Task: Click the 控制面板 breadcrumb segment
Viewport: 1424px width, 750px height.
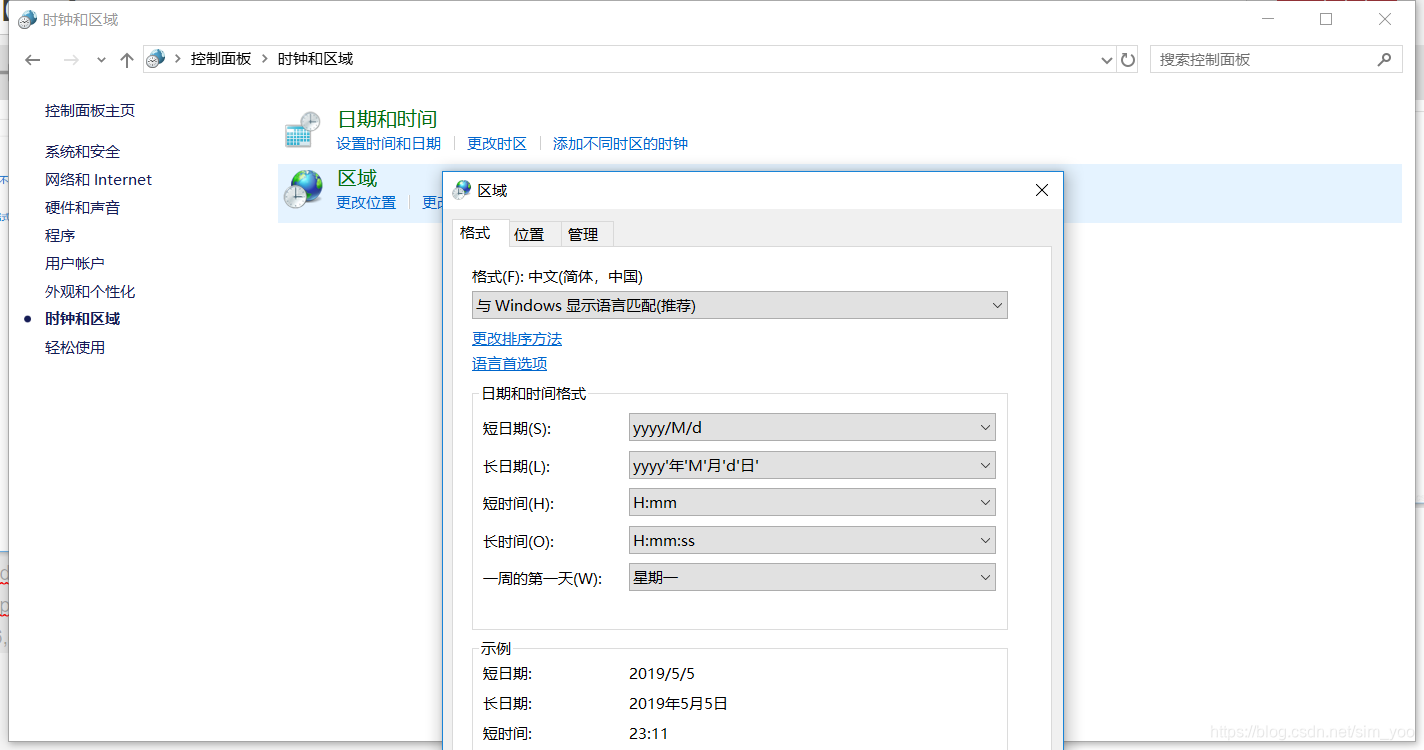Action: pyautogui.click(x=221, y=59)
